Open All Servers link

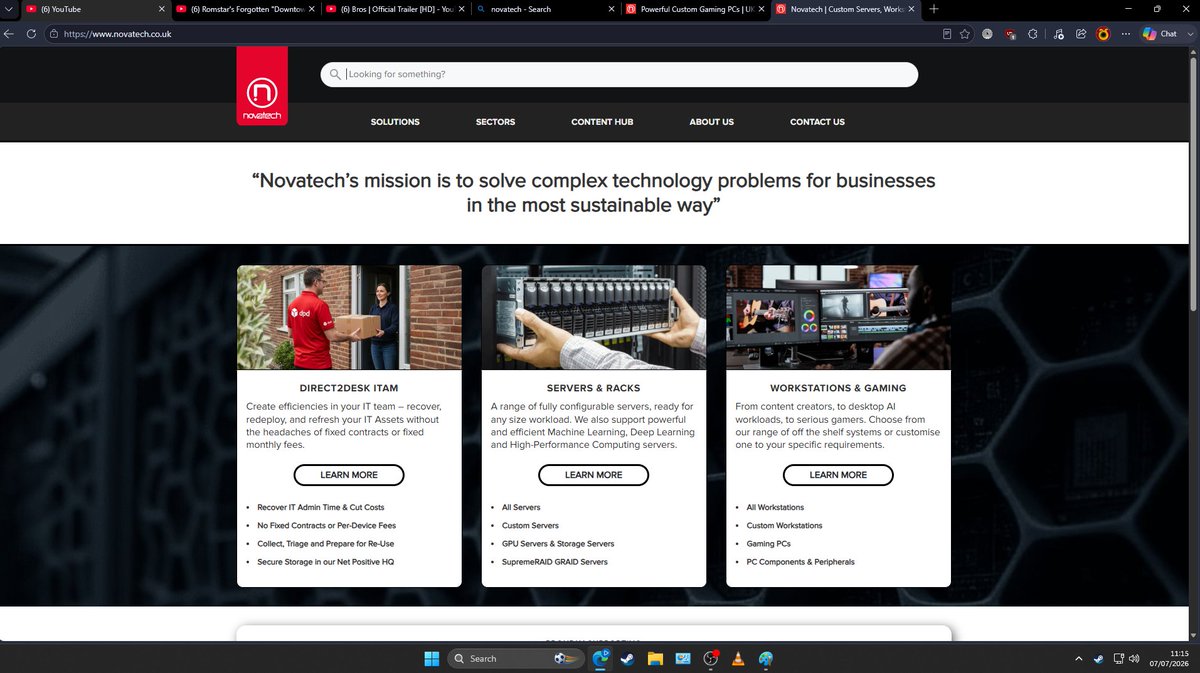pos(521,507)
